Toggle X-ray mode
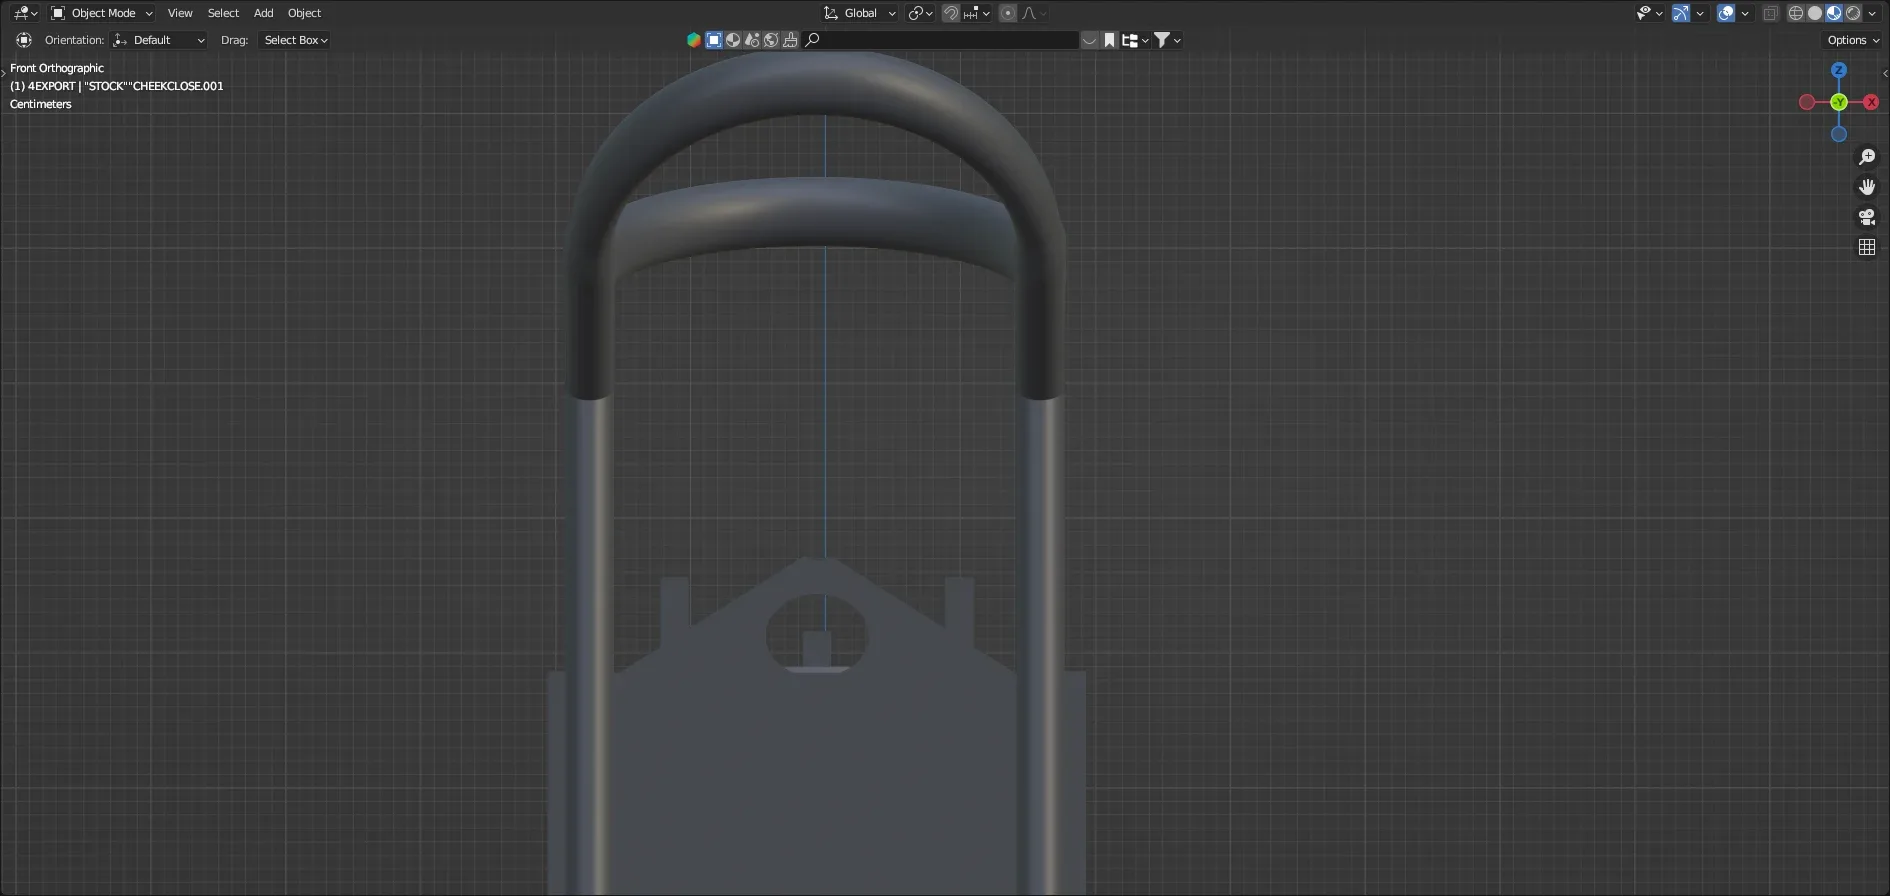This screenshot has width=1890, height=896. (x=1771, y=13)
